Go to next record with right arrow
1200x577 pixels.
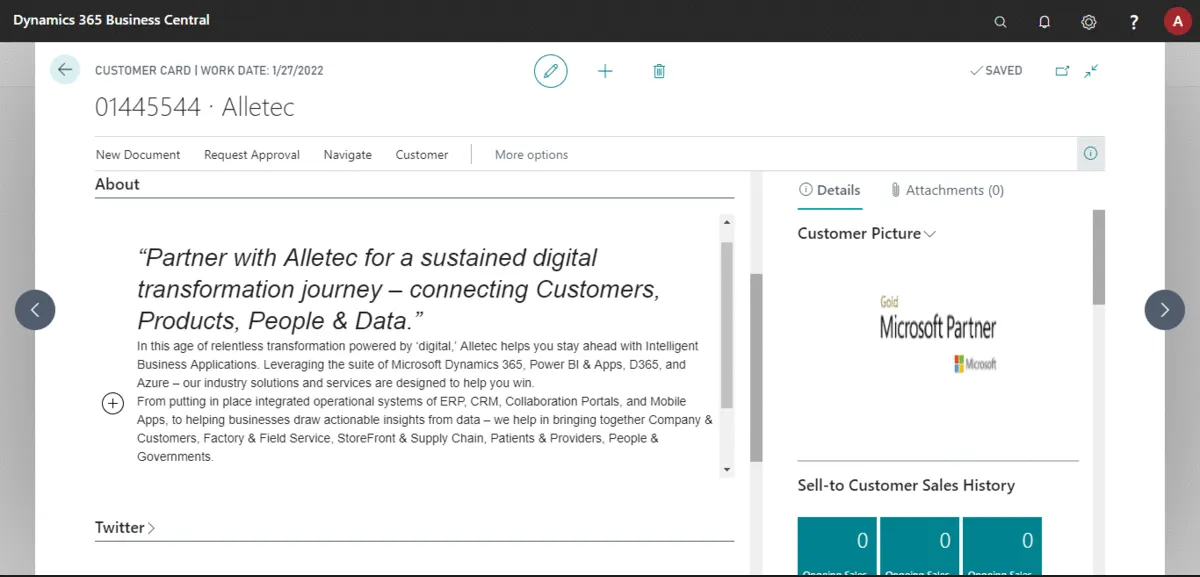[x=1164, y=310]
